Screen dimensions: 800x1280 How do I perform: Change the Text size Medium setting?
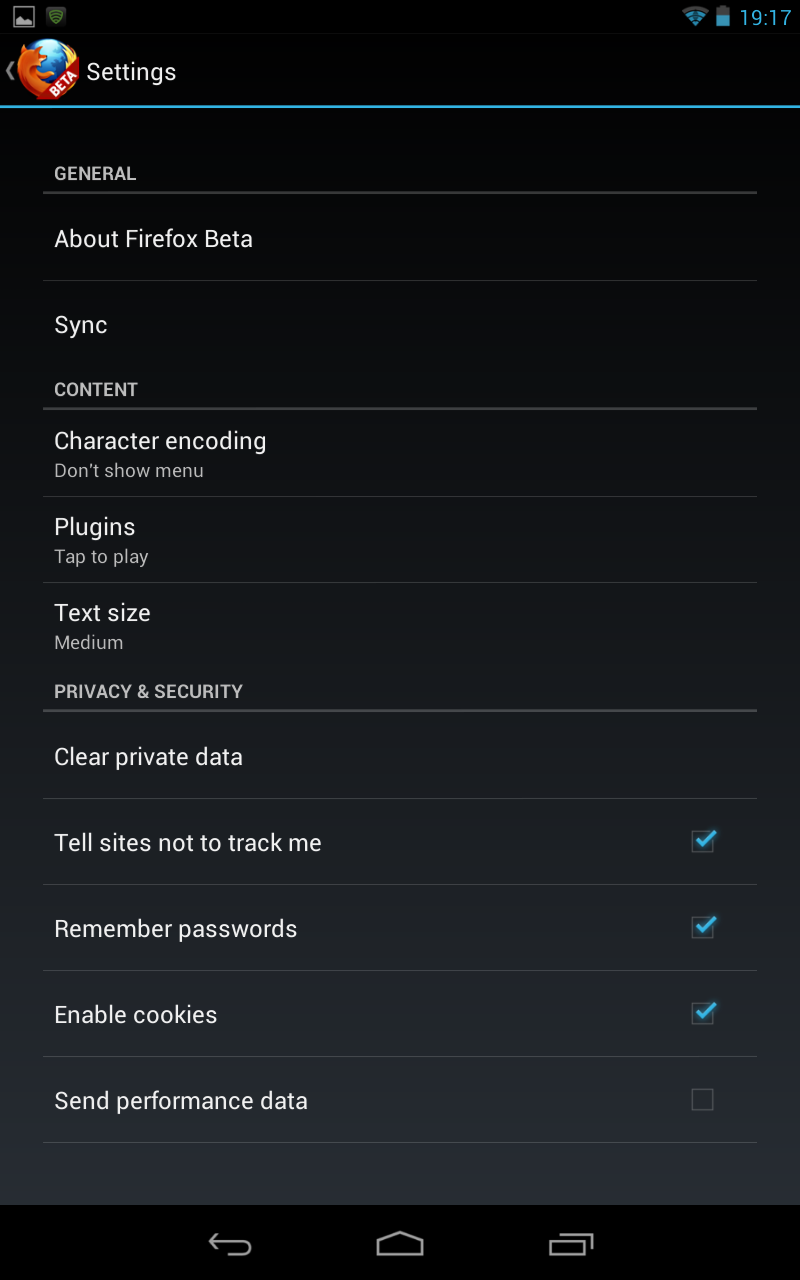(400, 626)
